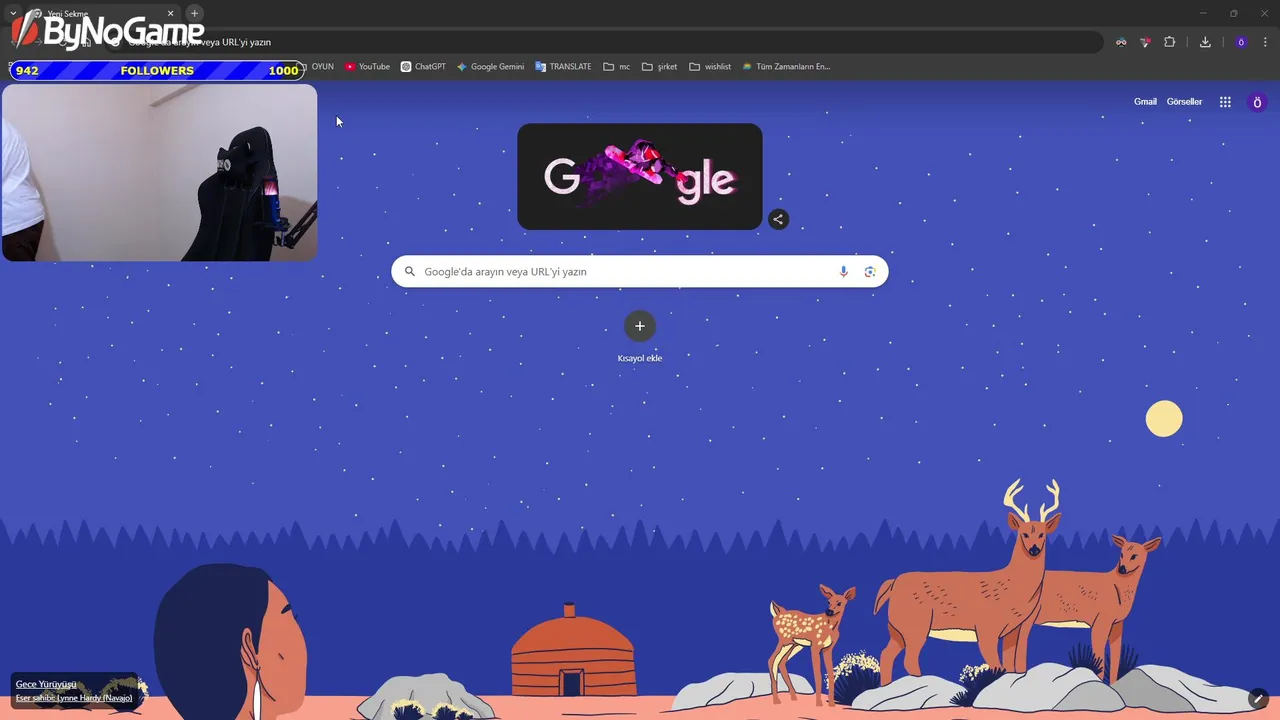
Task: Open the Tüm Zamanların En... bookmark
Action: 786,67
